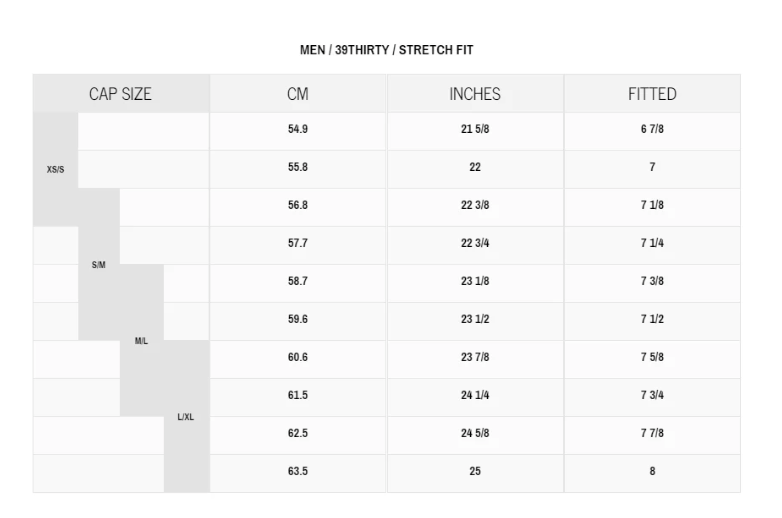The image size is (782, 518).
Task: Select the fitted size 8 cell
Action: (652, 472)
